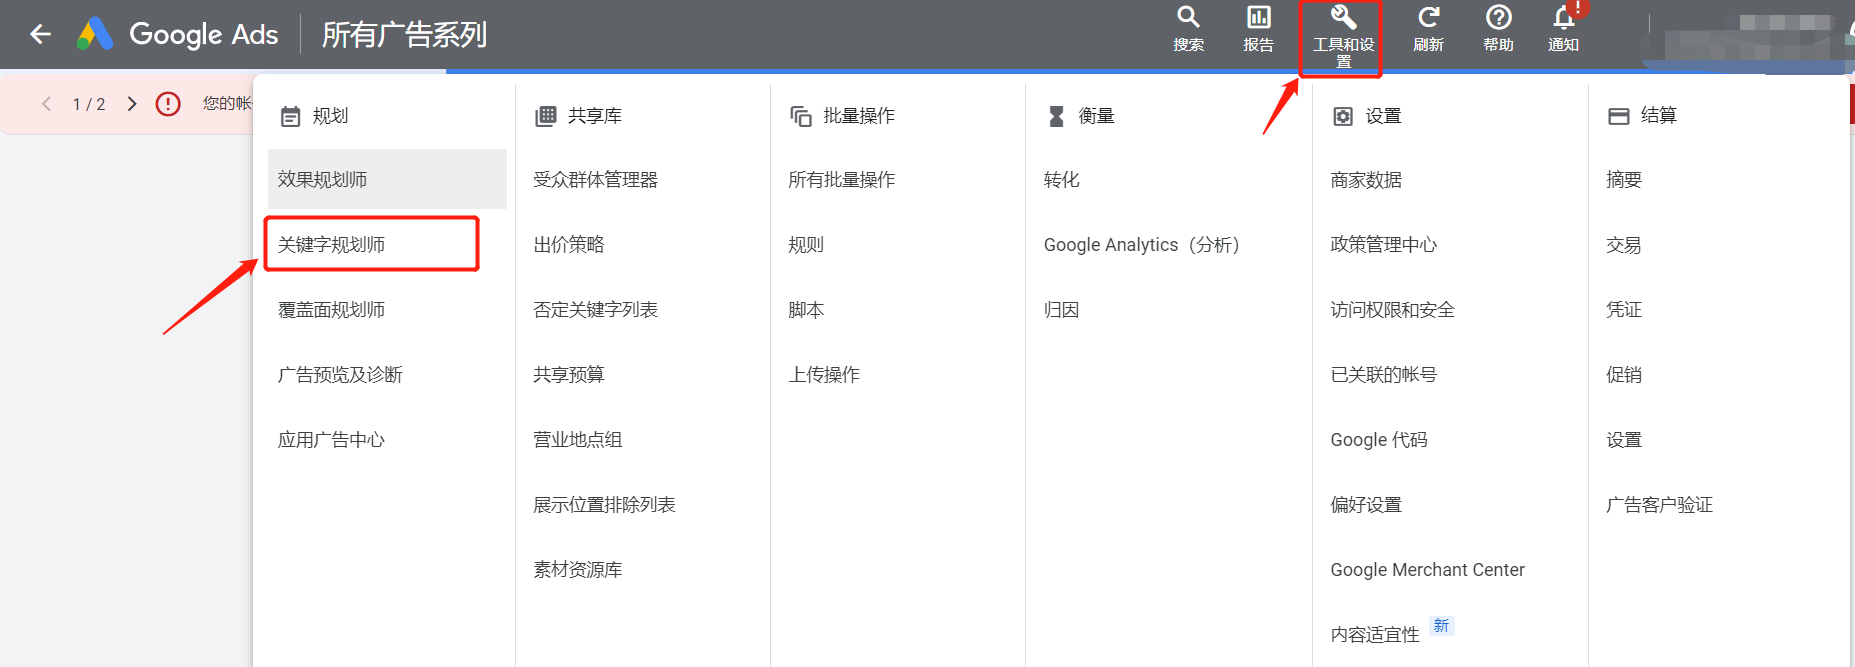
Task: Select 共享预算 shared budgets
Action: pos(568,375)
